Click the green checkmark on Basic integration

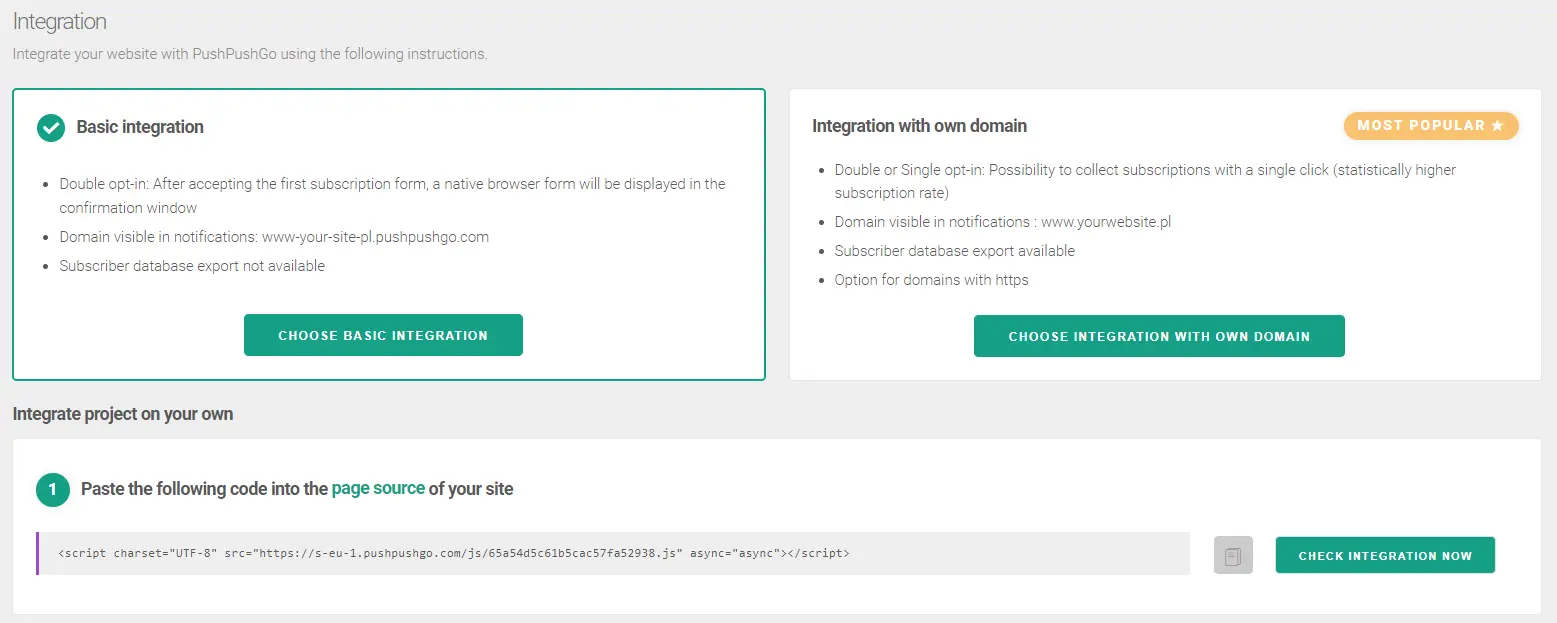pyautogui.click(x=50, y=128)
